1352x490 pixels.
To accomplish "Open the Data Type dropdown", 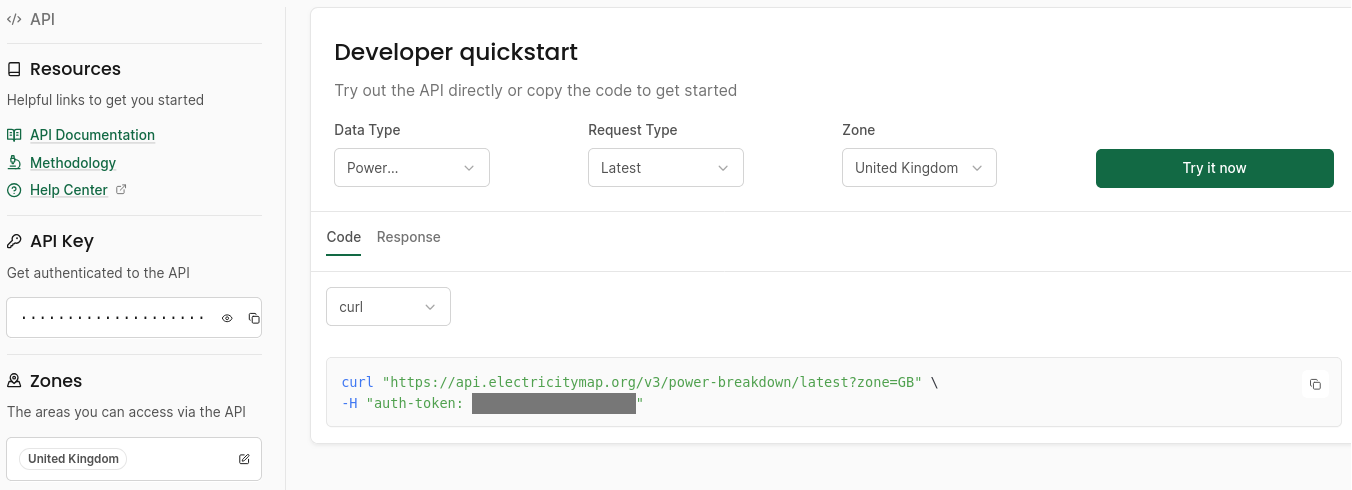I will pyautogui.click(x=412, y=168).
